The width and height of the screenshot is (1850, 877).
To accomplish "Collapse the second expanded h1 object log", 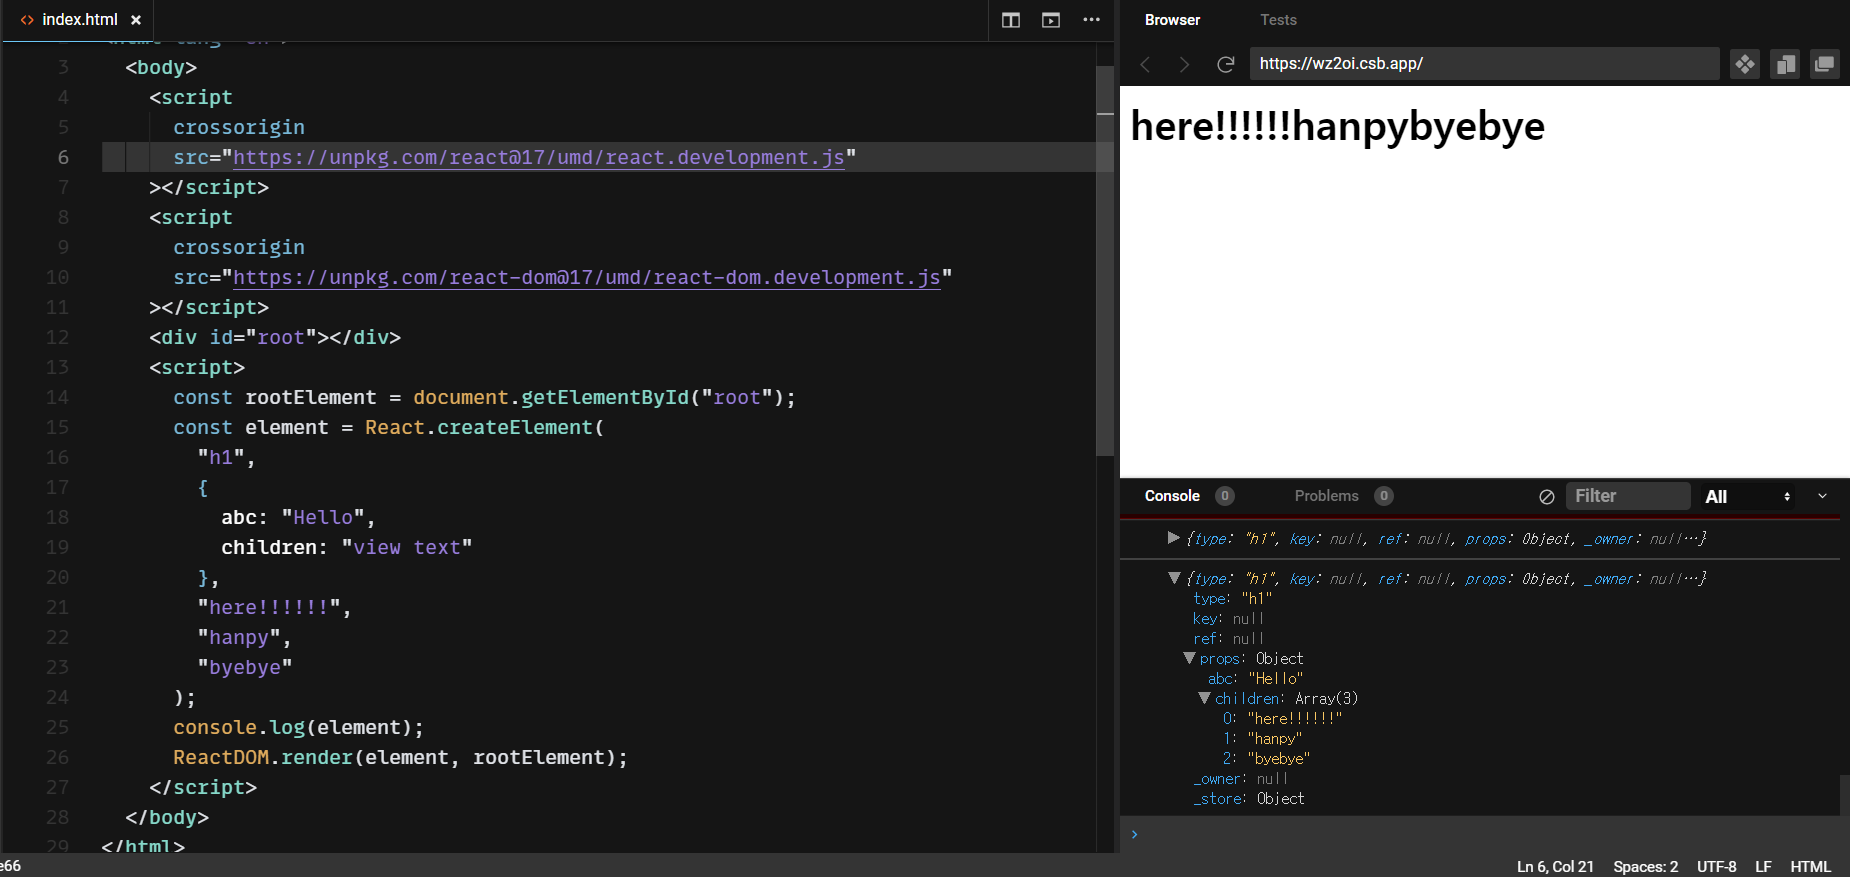I will [1174, 578].
